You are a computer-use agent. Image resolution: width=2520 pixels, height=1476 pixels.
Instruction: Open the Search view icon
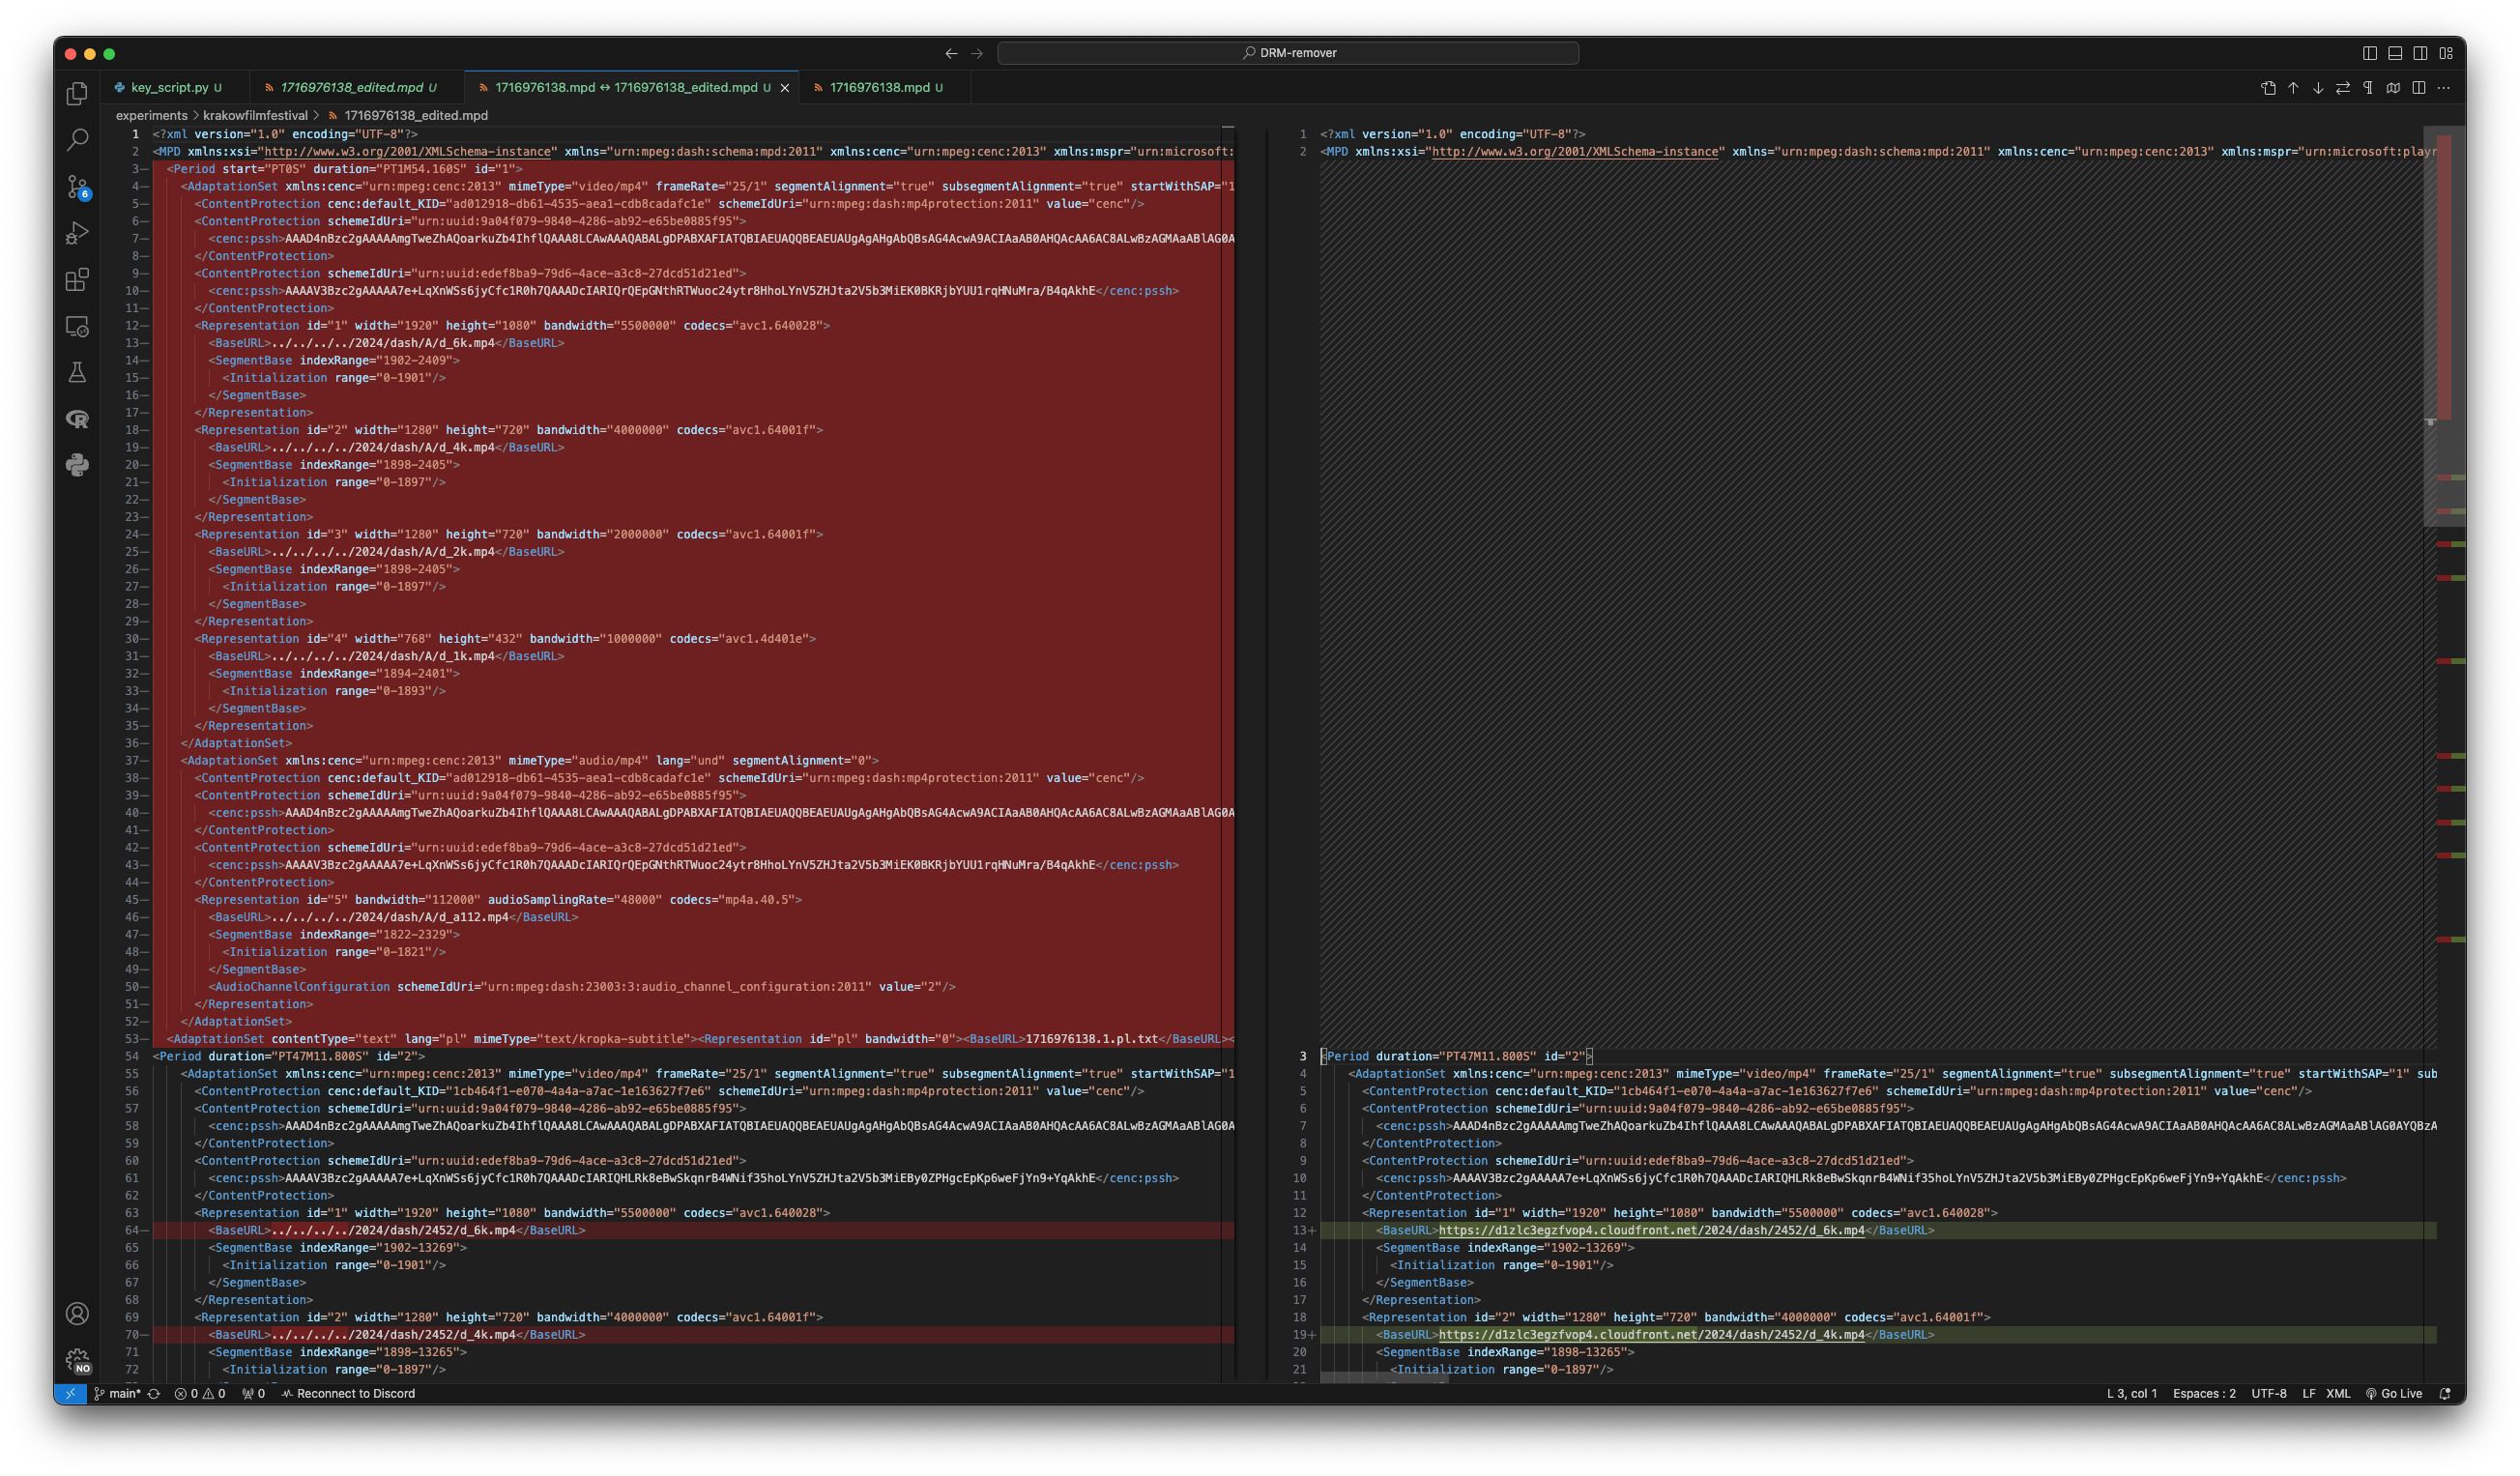pos(77,140)
